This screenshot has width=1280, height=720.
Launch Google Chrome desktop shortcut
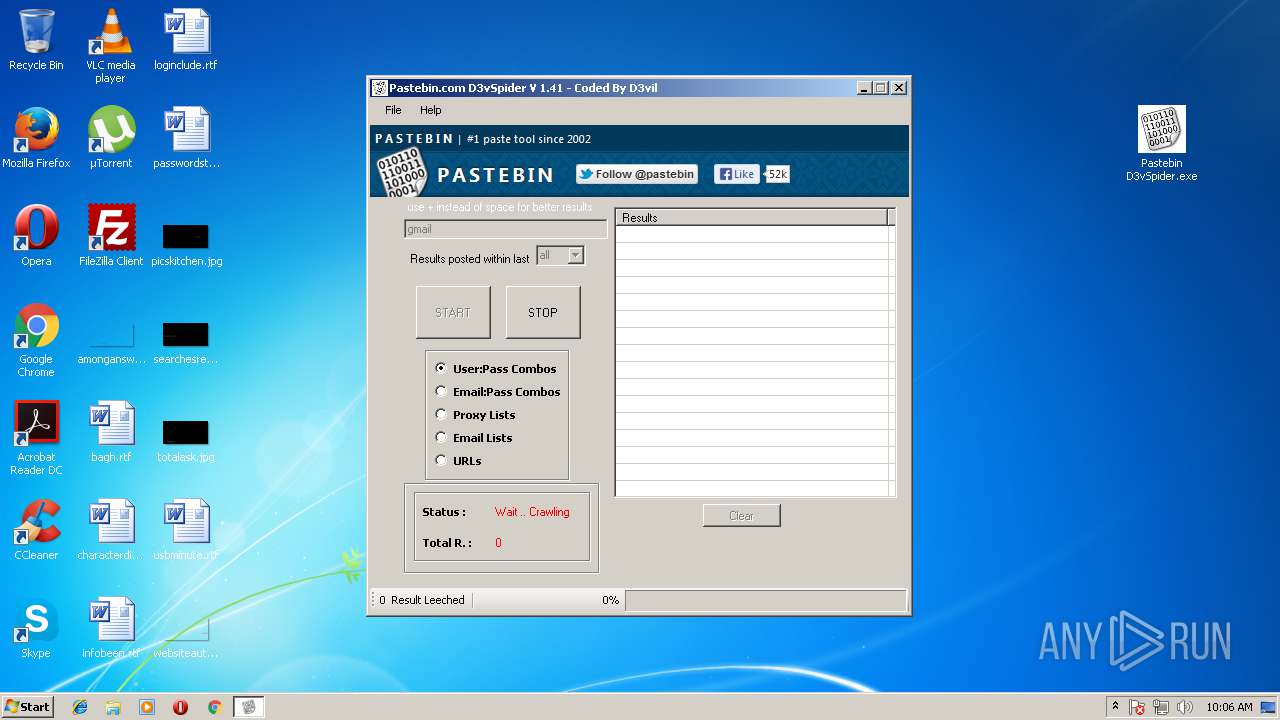pos(36,340)
